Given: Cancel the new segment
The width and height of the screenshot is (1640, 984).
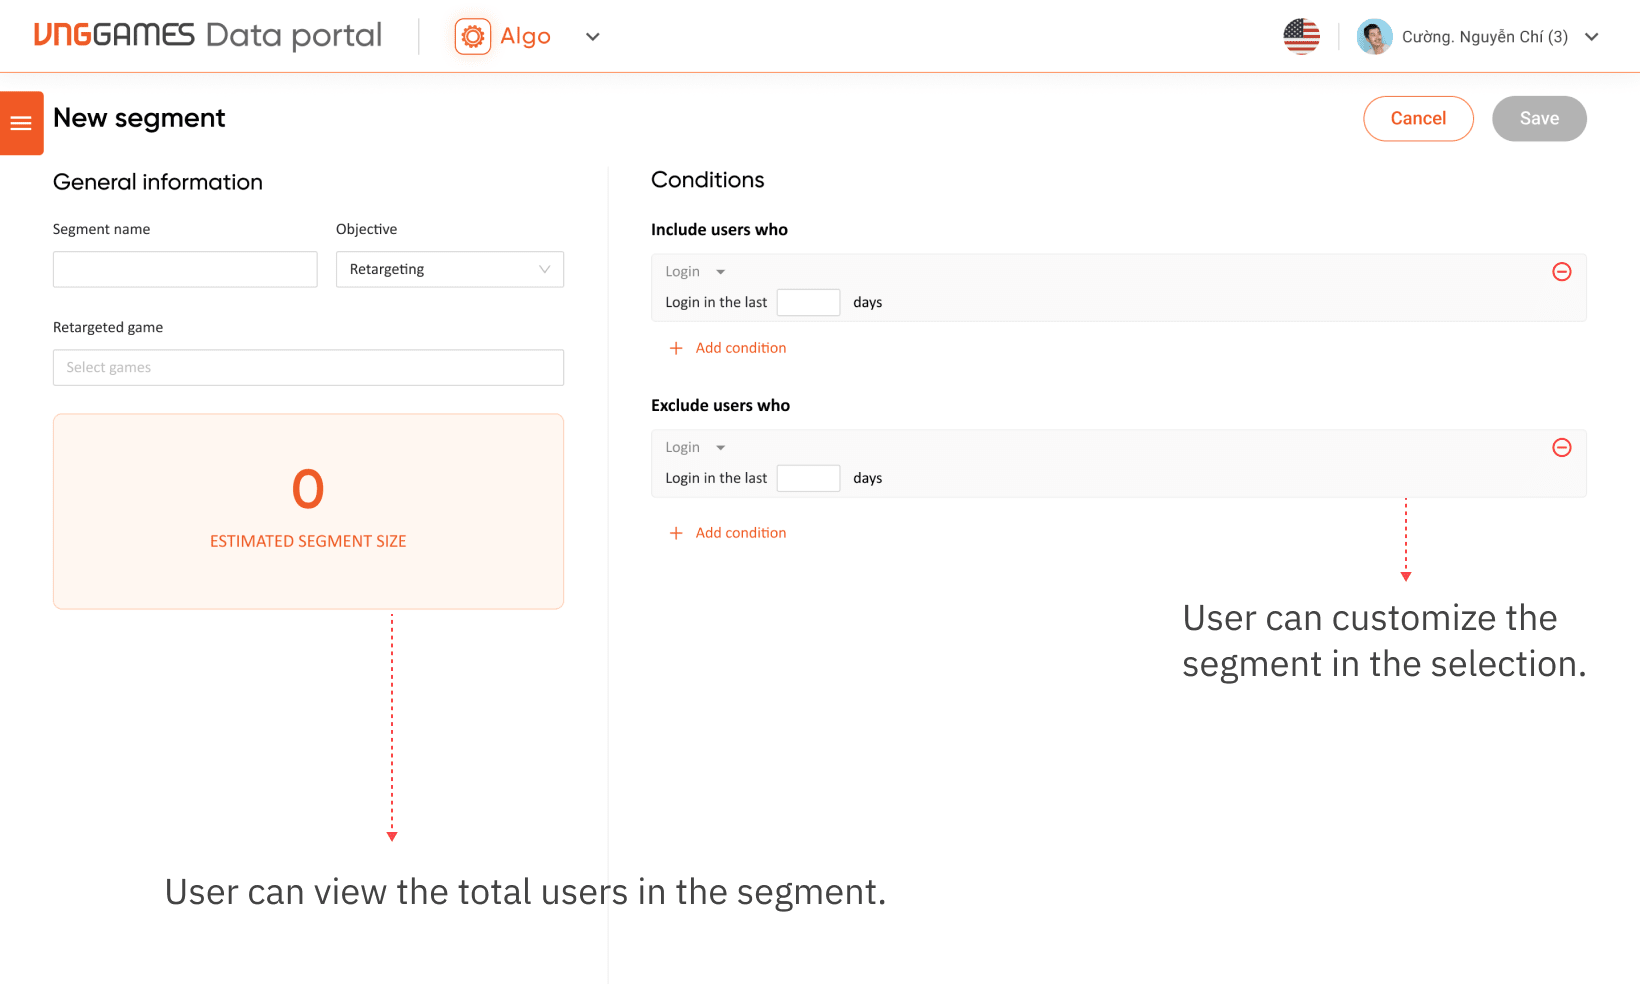Looking at the screenshot, I should click(1418, 119).
